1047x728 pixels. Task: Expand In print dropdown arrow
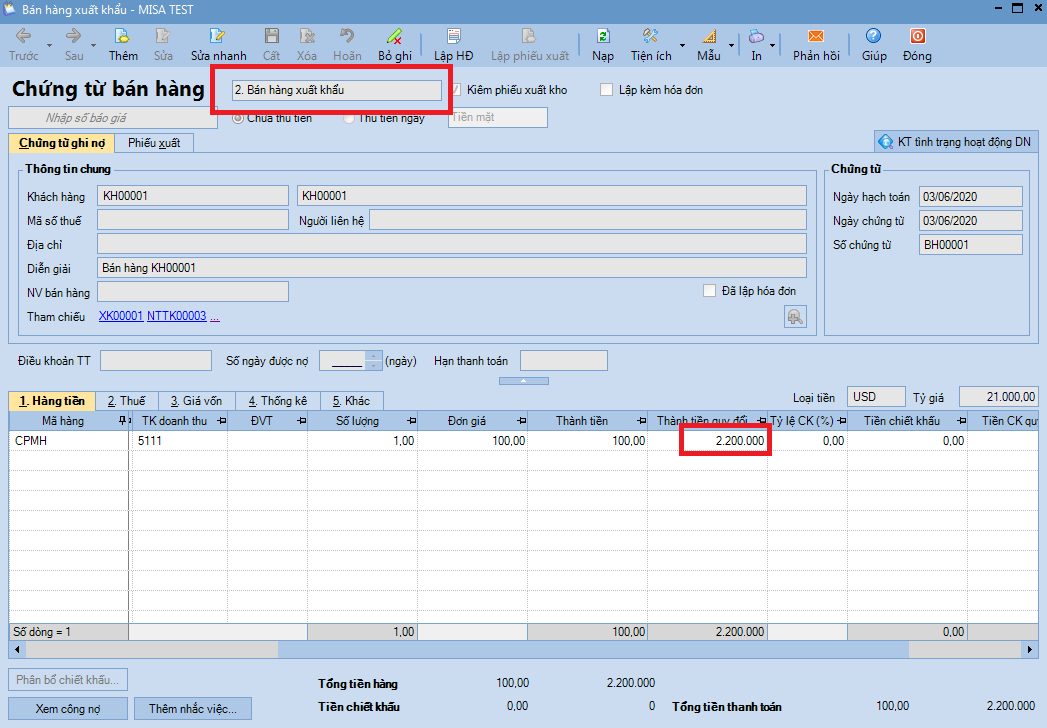point(773,45)
